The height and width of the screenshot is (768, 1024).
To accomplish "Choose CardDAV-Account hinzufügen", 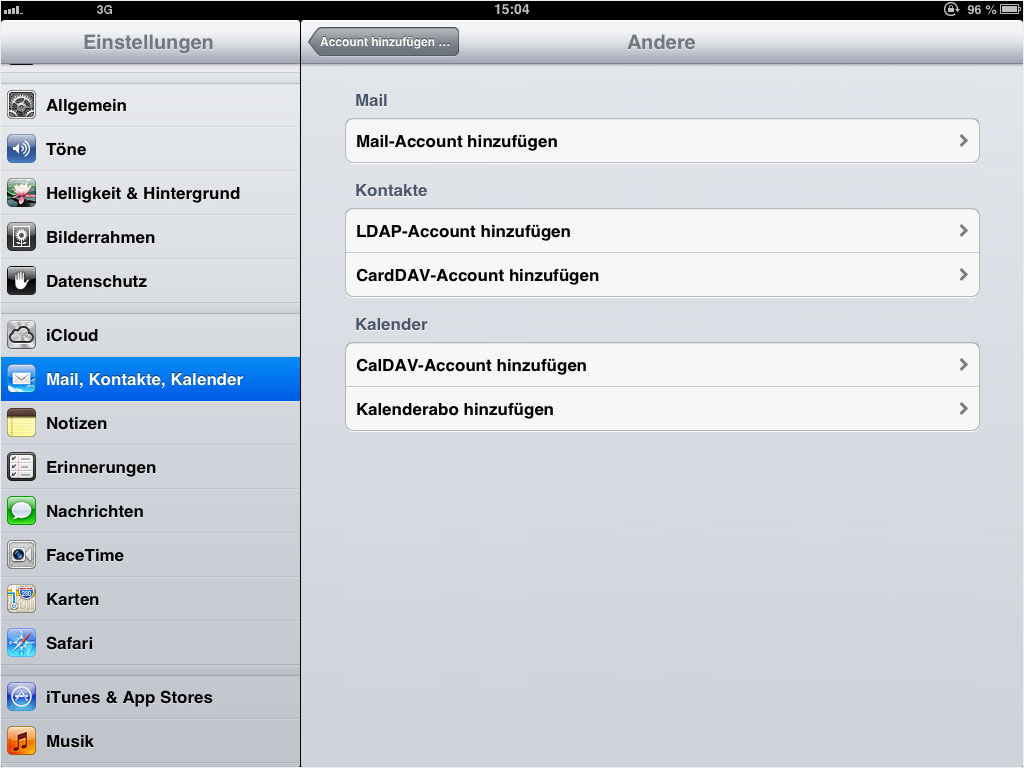I will [x=662, y=275].
